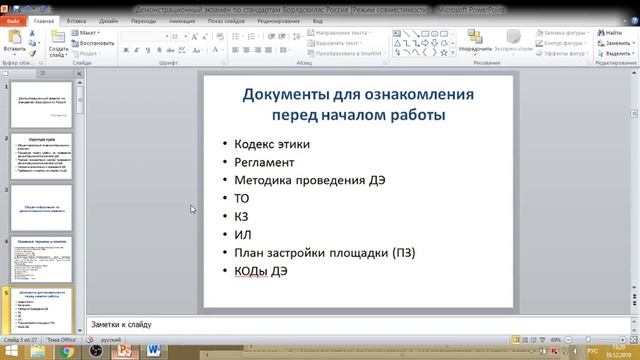The image size is (640, 360).
Task: Open the Replace (Заменить) dropdown
Action: click(x=616, y=43)
